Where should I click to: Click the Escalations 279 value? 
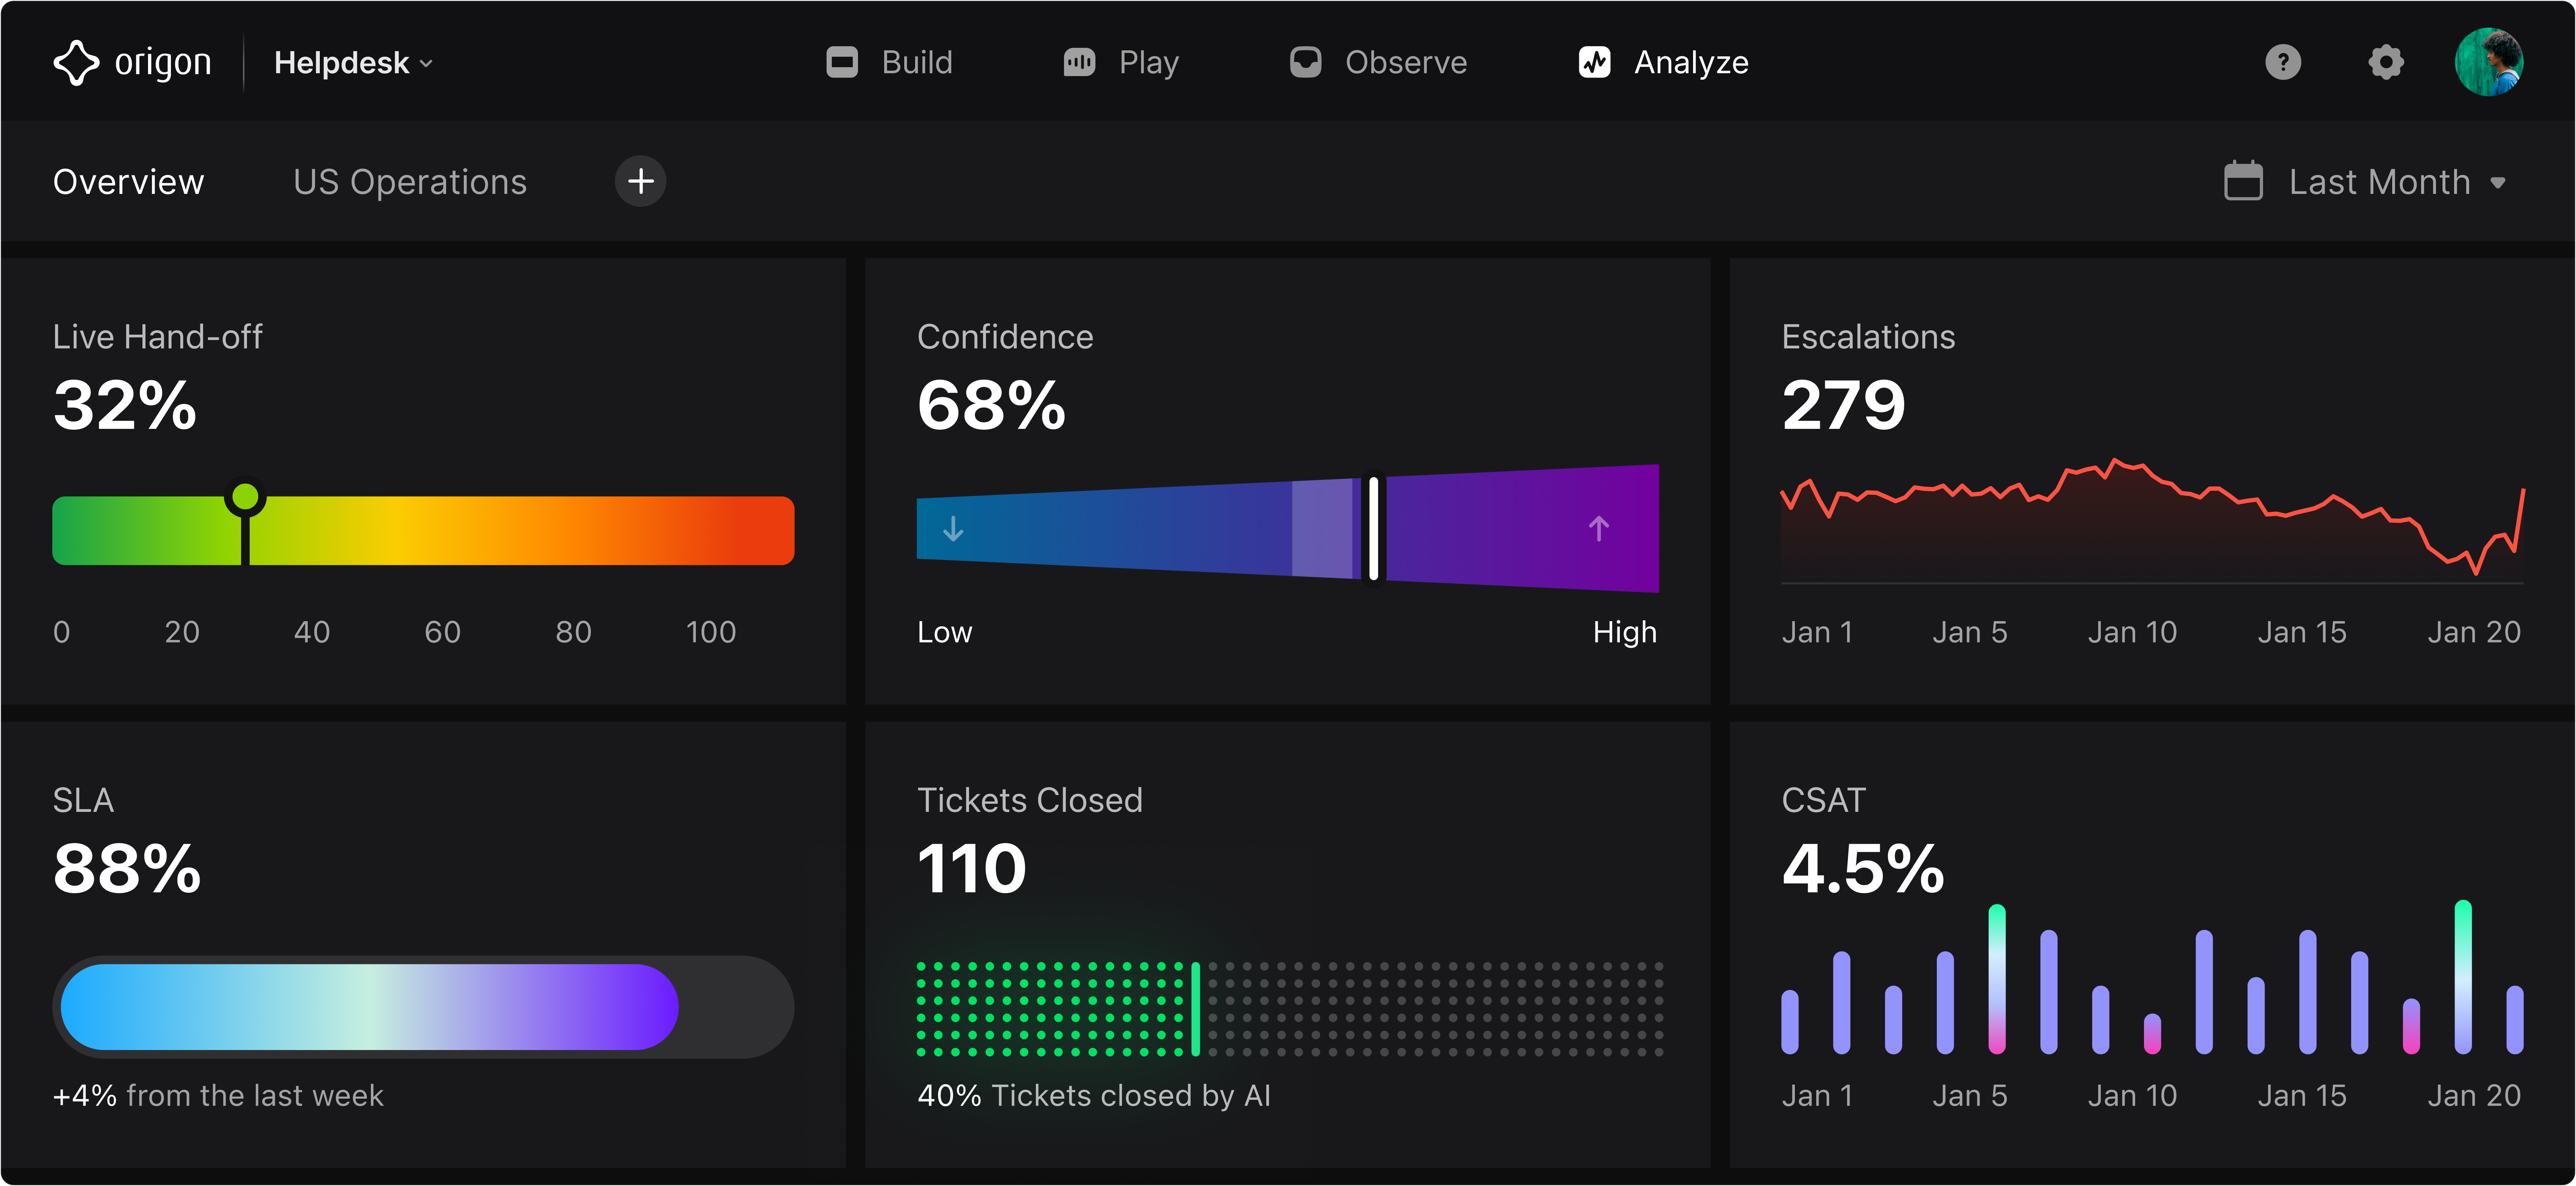[1844, 406]
